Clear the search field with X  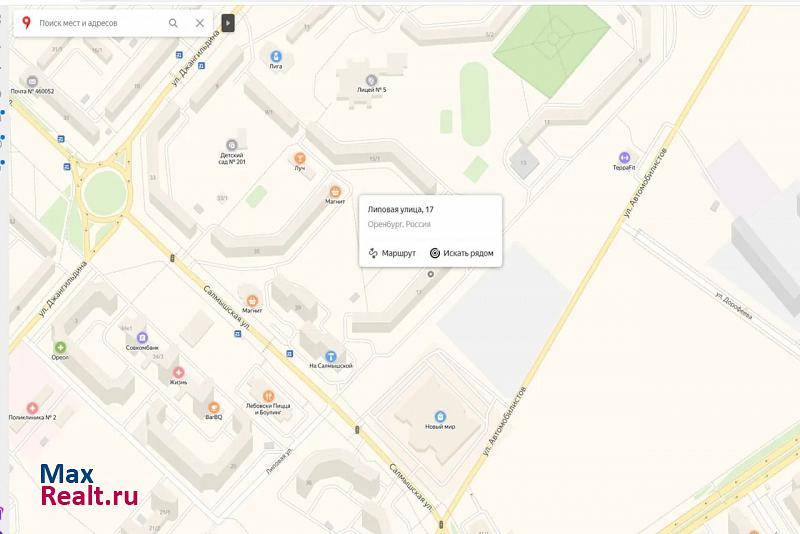199,23
